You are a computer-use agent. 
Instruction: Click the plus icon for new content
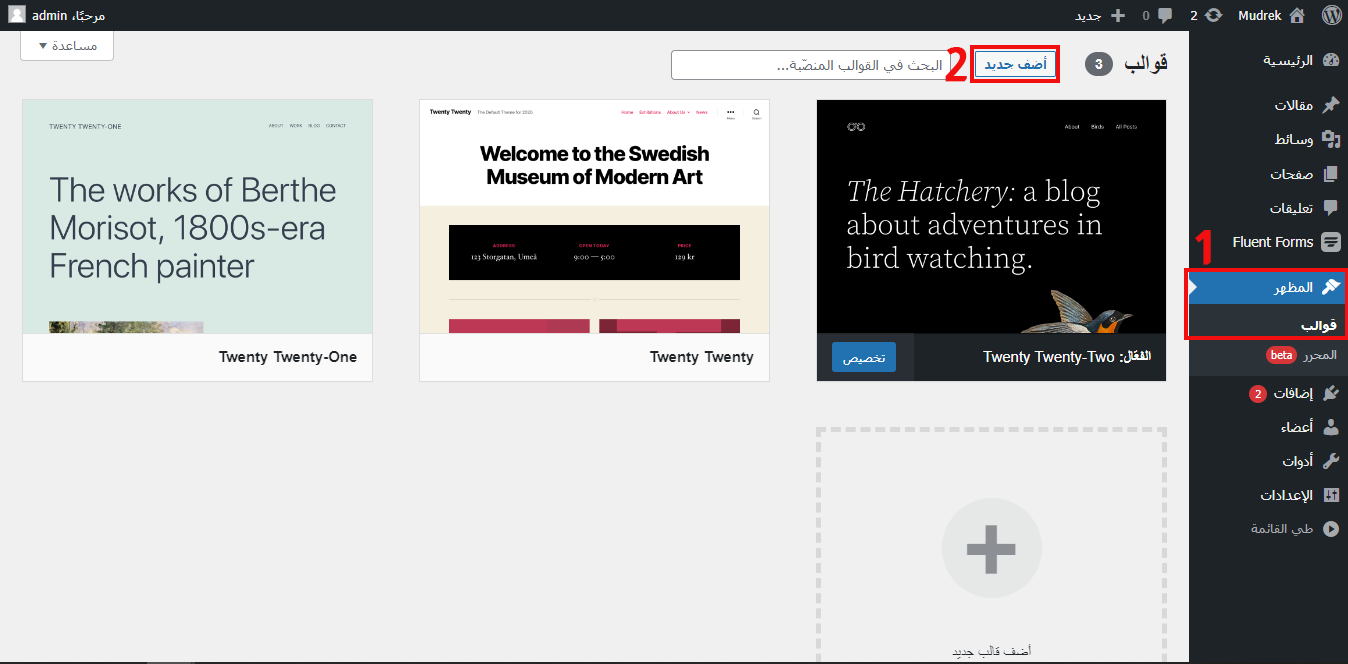pyautogui.click(x=1118, y=16)
